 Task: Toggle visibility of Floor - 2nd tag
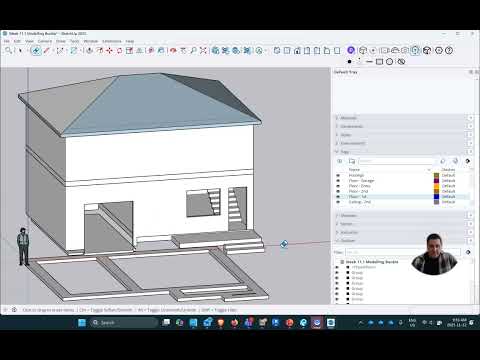pyautogui.click(x=338, y=191)
